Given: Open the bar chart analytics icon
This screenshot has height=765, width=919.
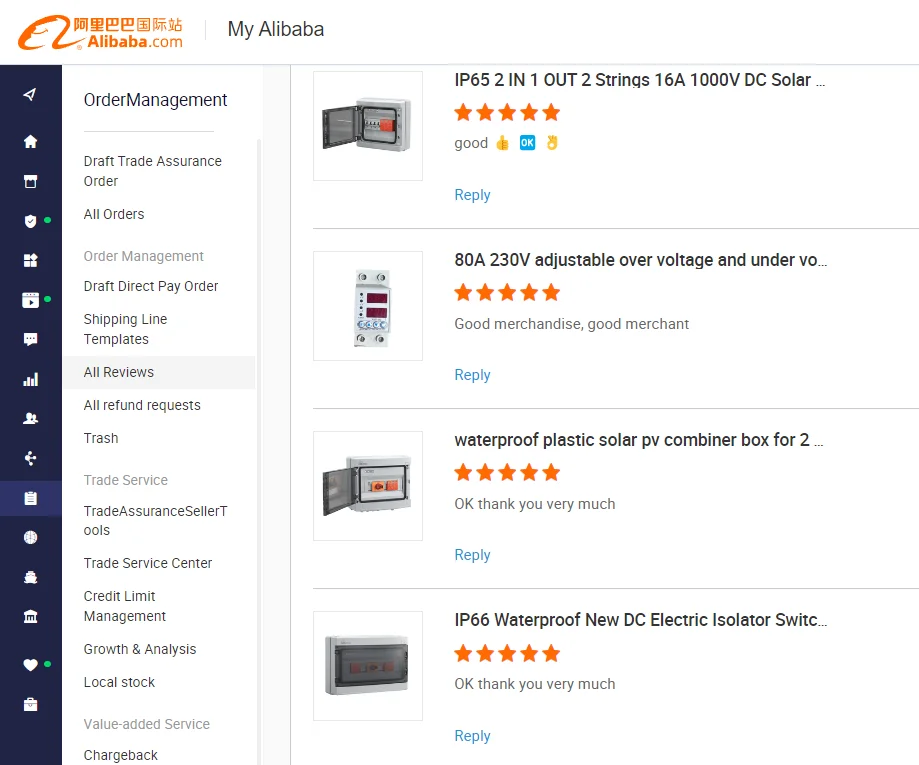Looking at the screenshot, I should click(x=30, y=380).
